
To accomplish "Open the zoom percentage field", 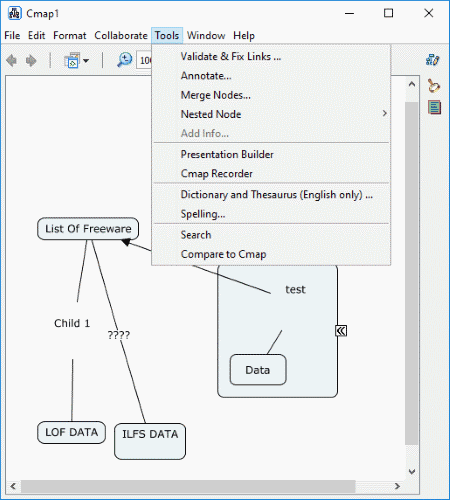I will [144, 61].
